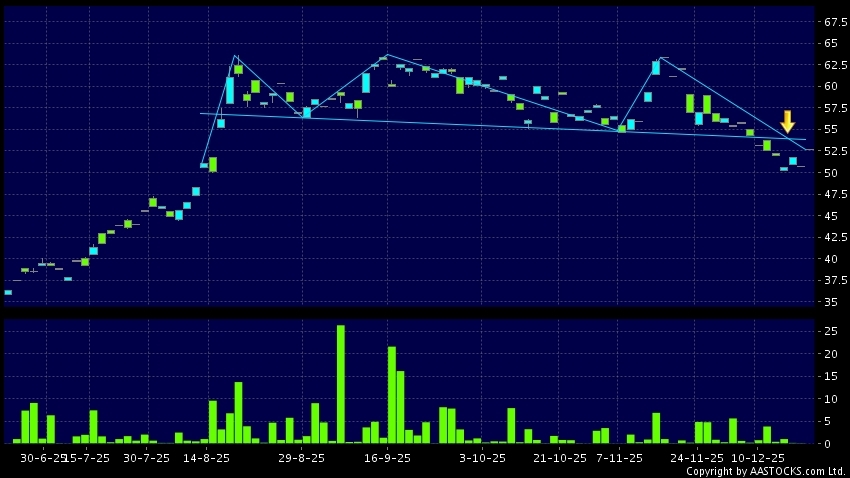Select the 10 volume axis label
Image resolution: width=850 pixels, height=478 pixels.
pos(831,398)
